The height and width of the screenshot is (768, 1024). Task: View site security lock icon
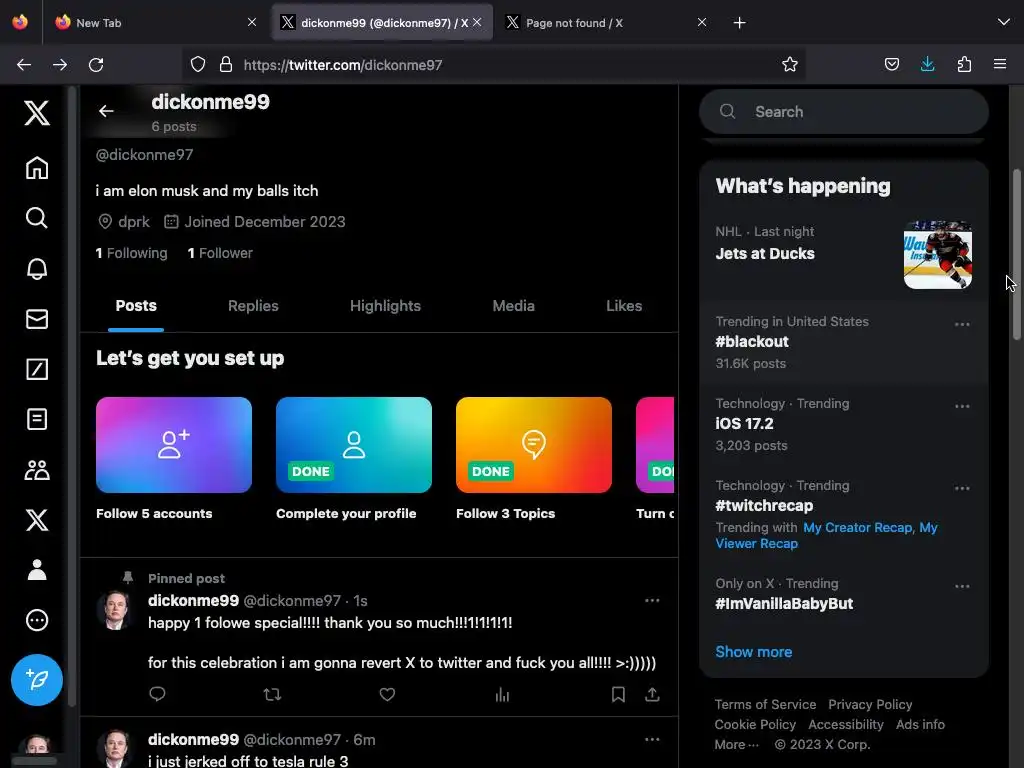click(x=226, y=64)
